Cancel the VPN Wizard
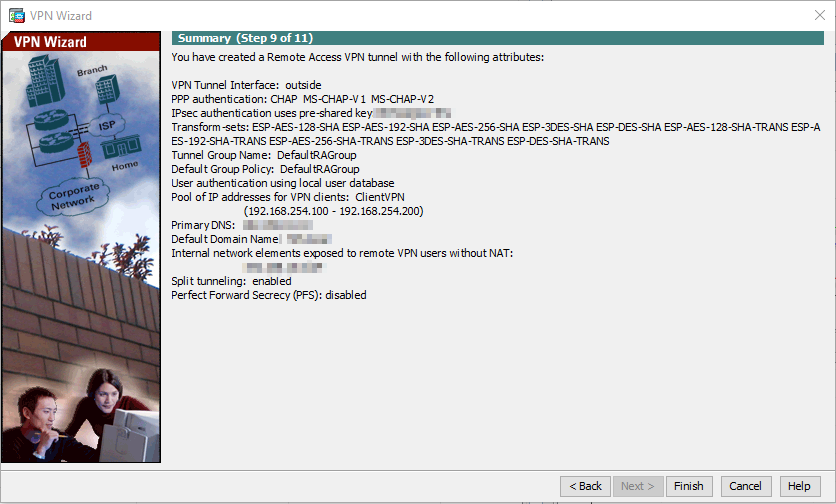The height and width of the screenshot is (504, 836). [x=745, y=486]
